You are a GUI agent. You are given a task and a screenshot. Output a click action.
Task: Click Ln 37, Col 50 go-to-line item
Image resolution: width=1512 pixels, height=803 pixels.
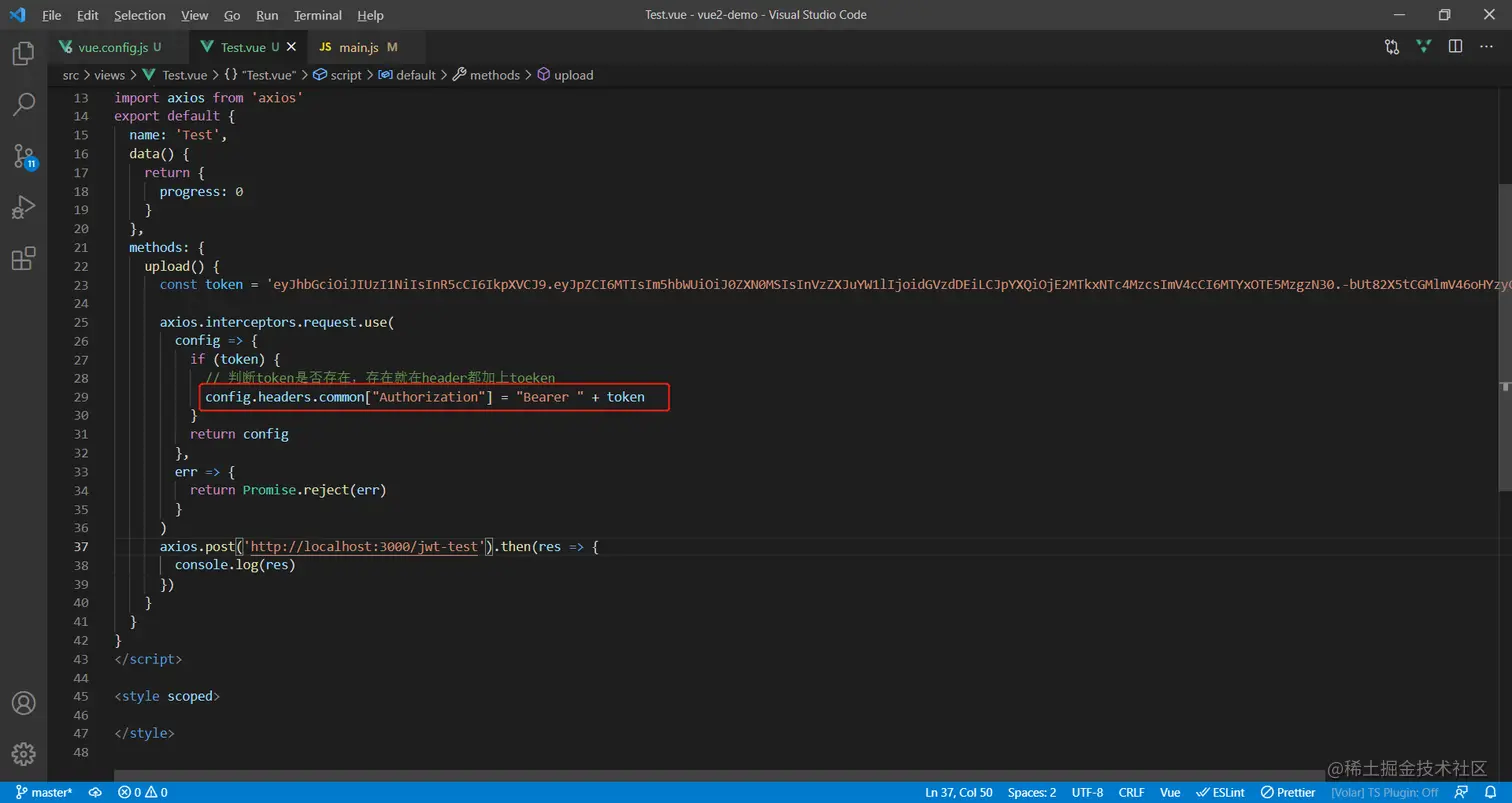pos(959,792)
